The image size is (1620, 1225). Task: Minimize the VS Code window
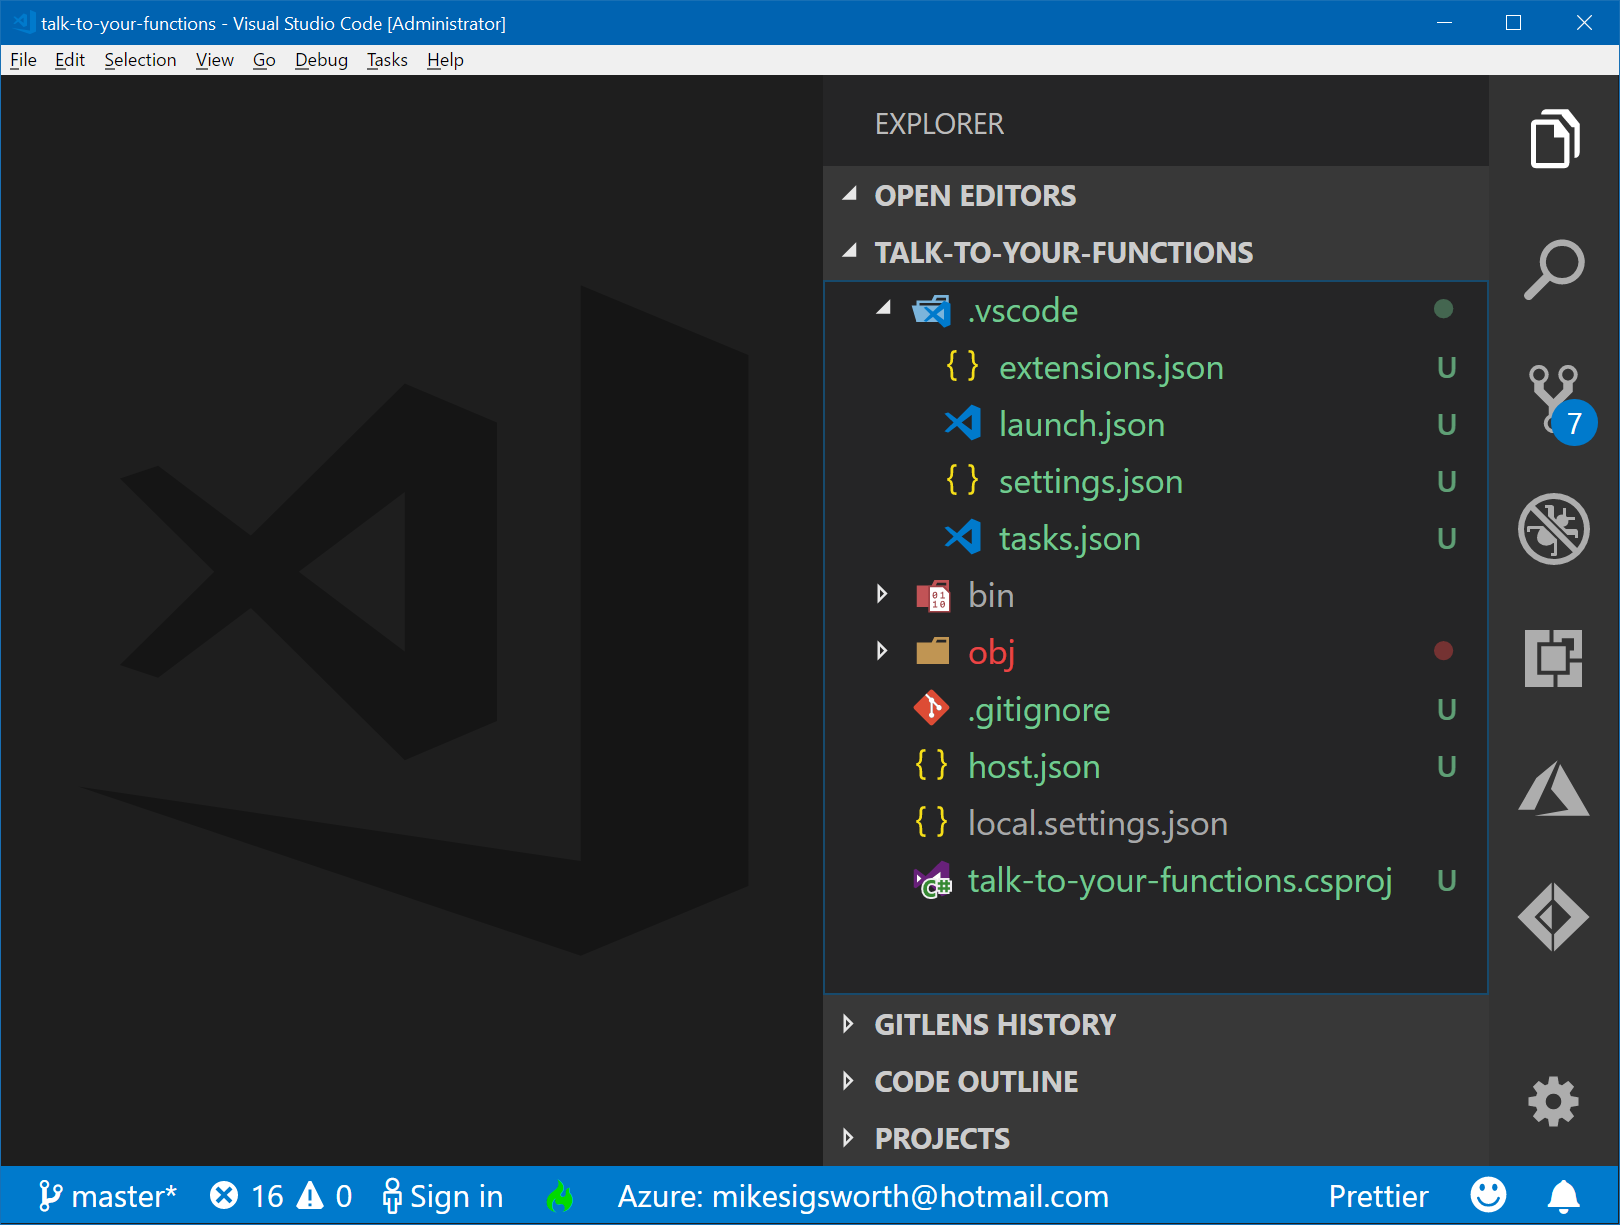click(1444, 22)
